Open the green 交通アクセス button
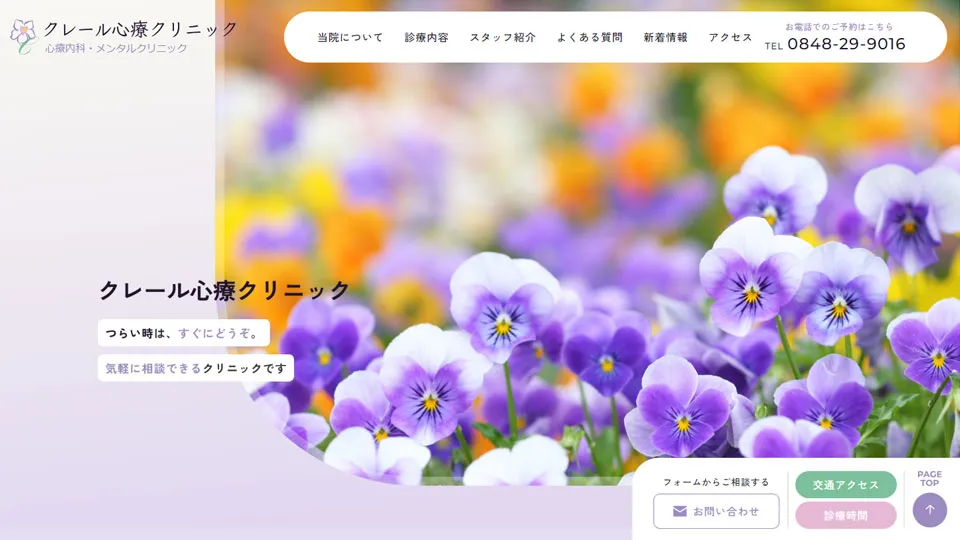Viewport: 960px width, 540px height. click(845, 485)
